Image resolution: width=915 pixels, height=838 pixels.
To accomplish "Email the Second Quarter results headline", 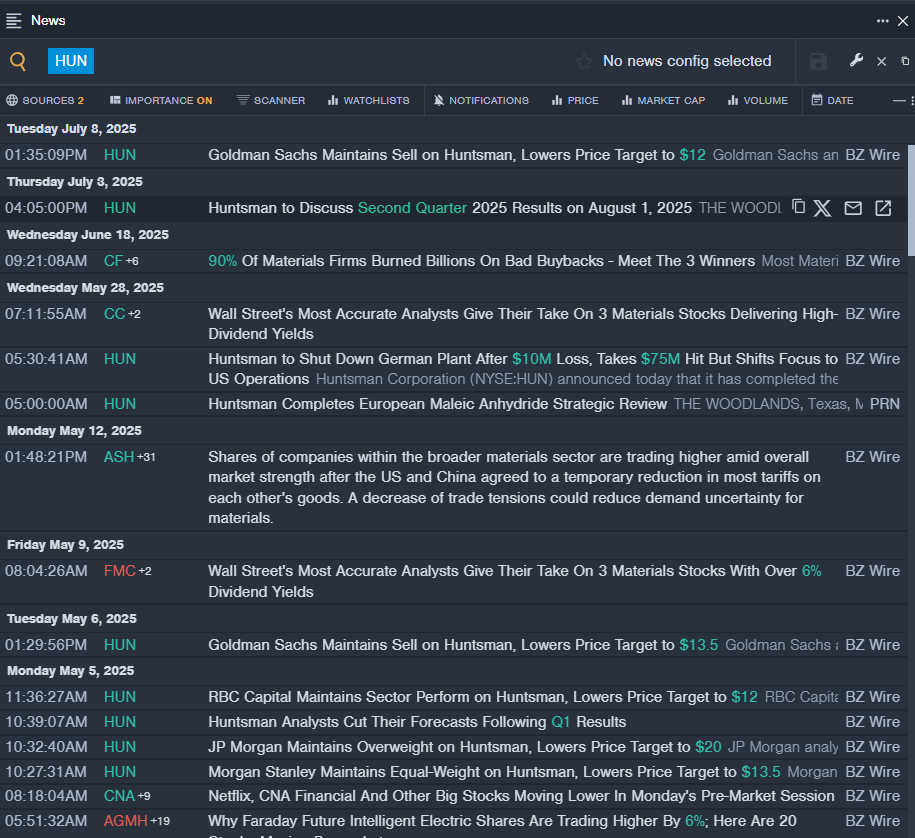I will [853, 208].
